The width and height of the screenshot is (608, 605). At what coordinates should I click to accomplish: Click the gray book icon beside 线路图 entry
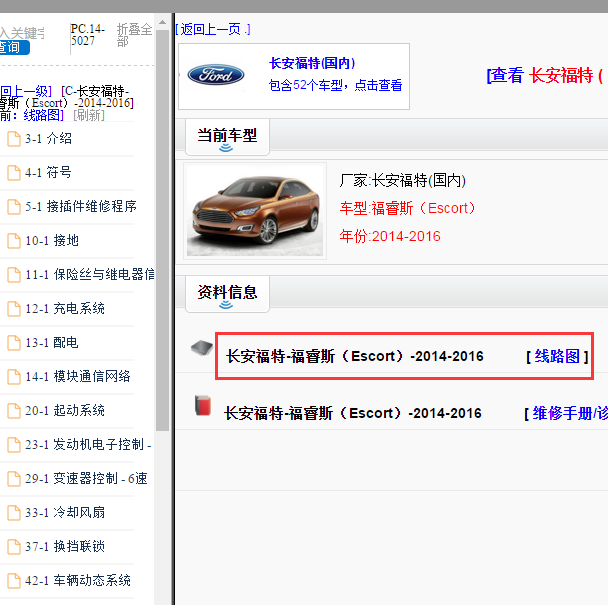click(202, 347)
